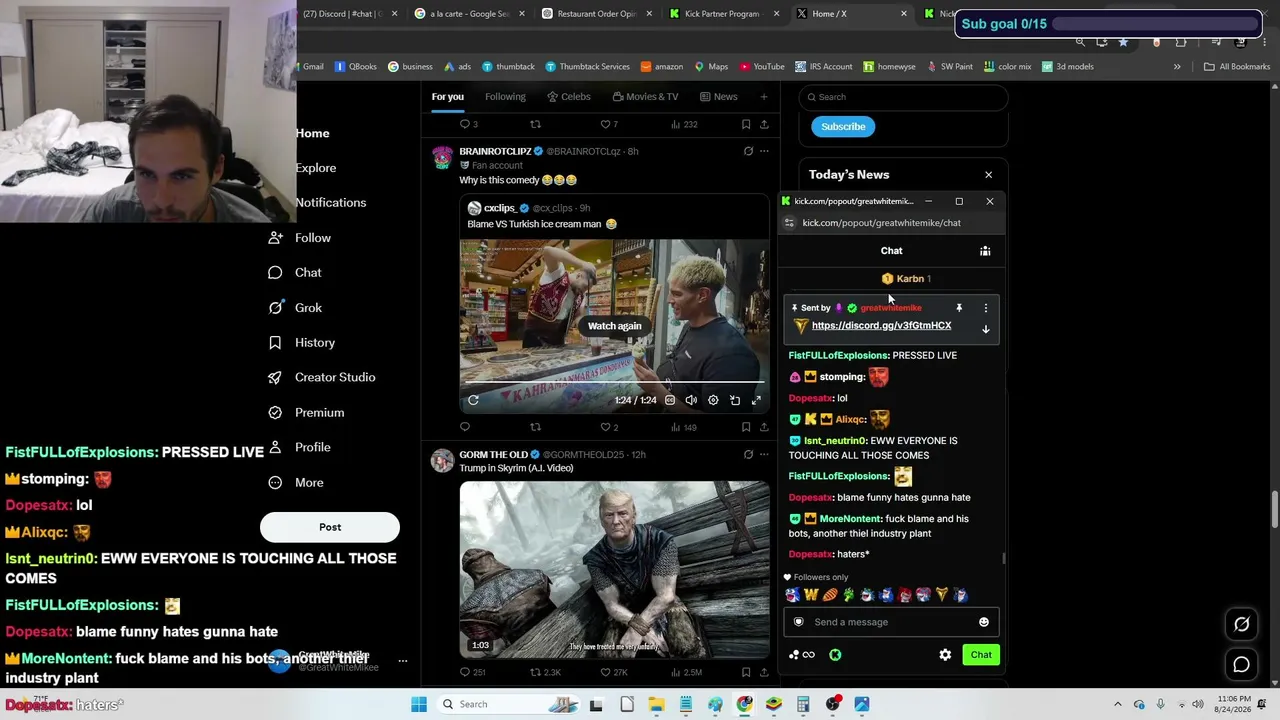The width and height of the screenshot is (1280, 720).
Task: Reply to the cxclips ice cream post
Action: [x=465, y=427]
